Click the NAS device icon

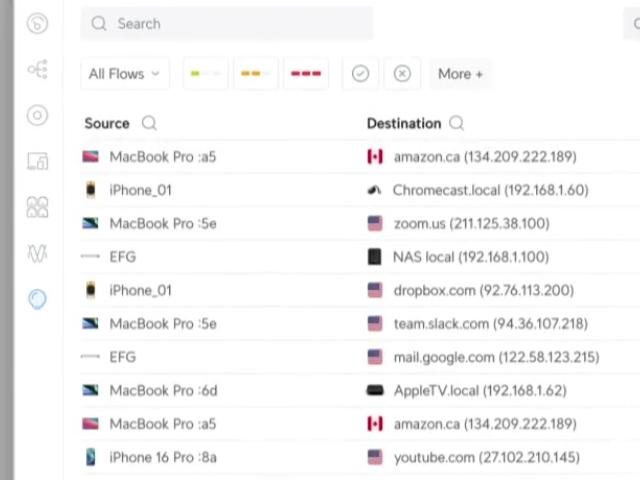pyautogui.click(x=374, y=257)
